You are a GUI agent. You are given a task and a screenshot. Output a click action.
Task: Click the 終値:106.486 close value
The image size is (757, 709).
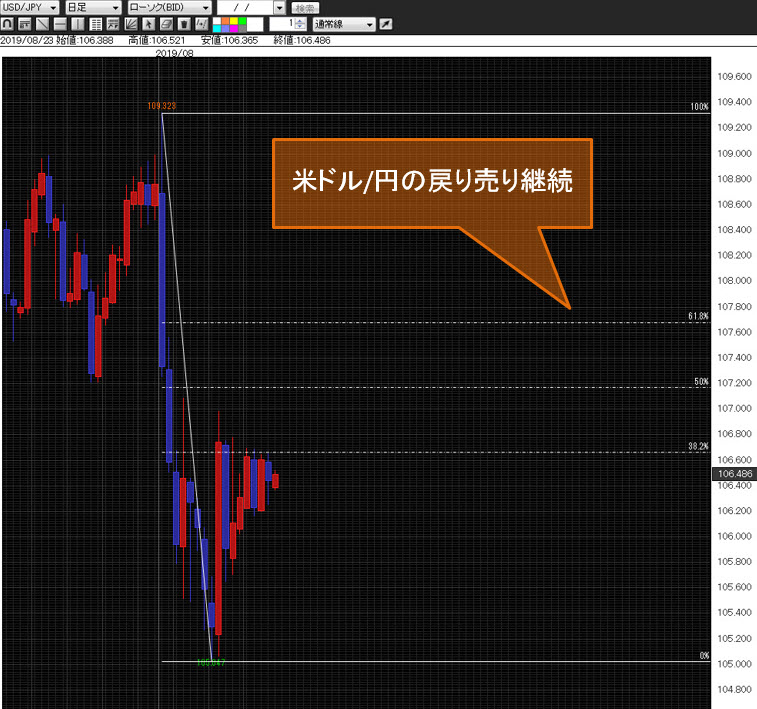coord(302,41)
